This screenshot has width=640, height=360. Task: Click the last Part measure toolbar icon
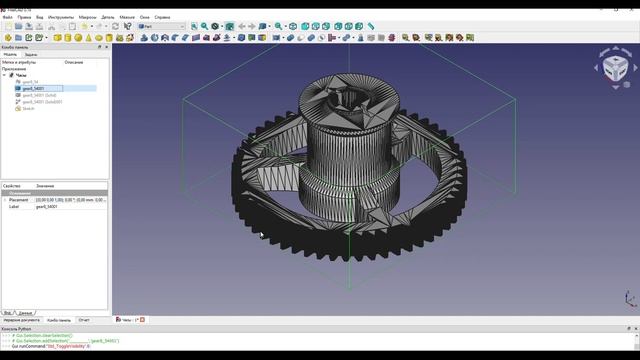pyautogui.click(x=470, y=38)
